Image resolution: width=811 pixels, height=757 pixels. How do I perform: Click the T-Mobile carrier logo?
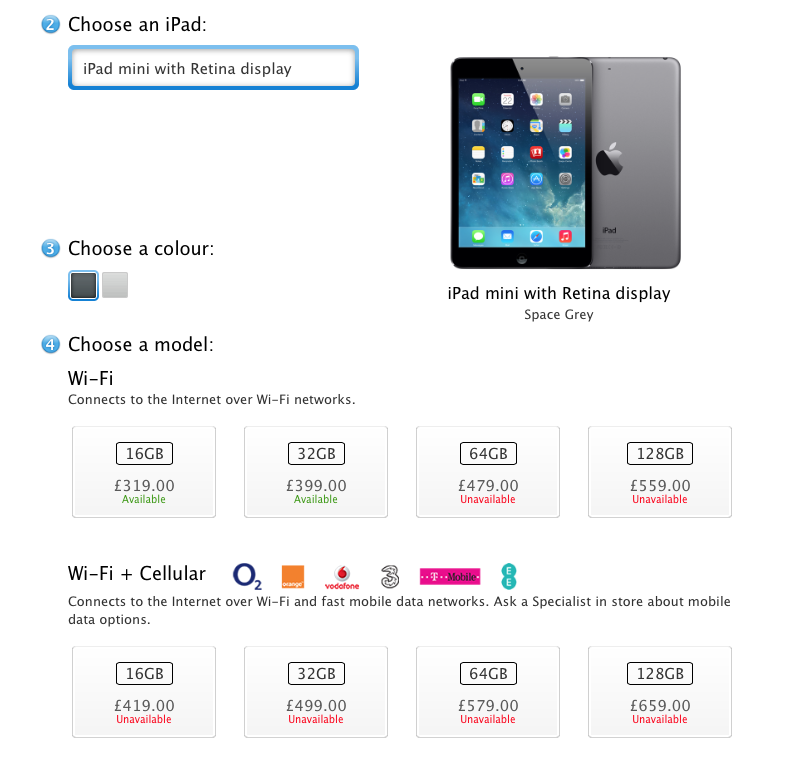tap(450, 577)
